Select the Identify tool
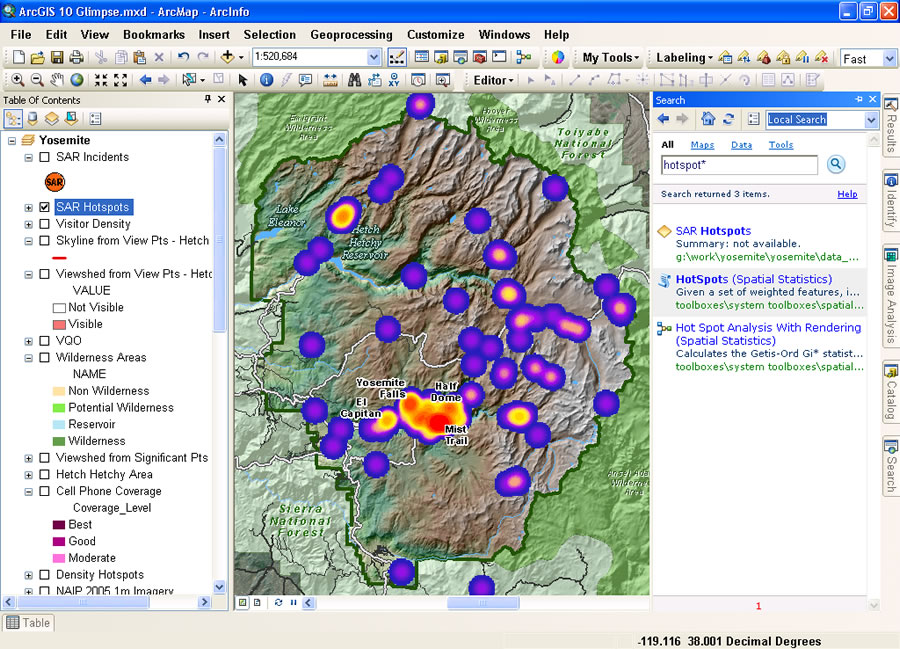This screenshot has height=649, width=900. click(267, 80)
